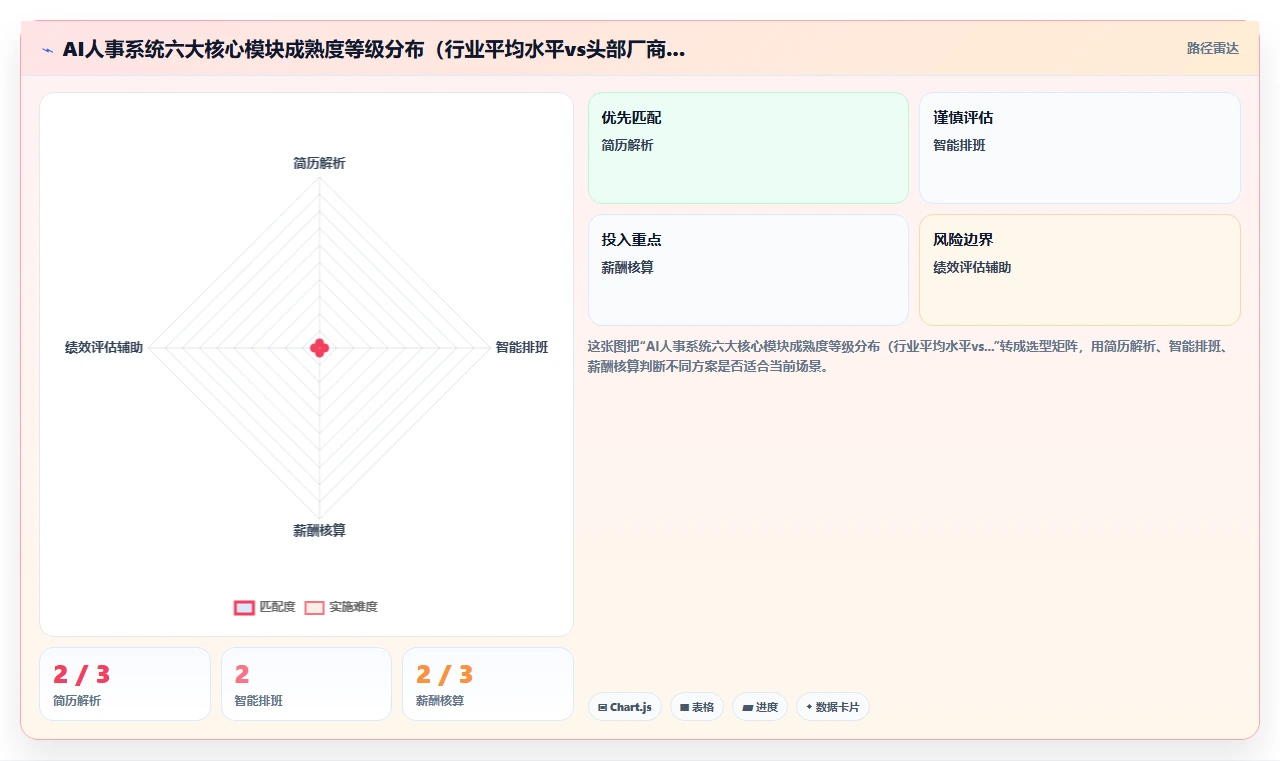Click the 进度 tag chip
Screen dimensions: 1280x761
[x=760, y=707]
